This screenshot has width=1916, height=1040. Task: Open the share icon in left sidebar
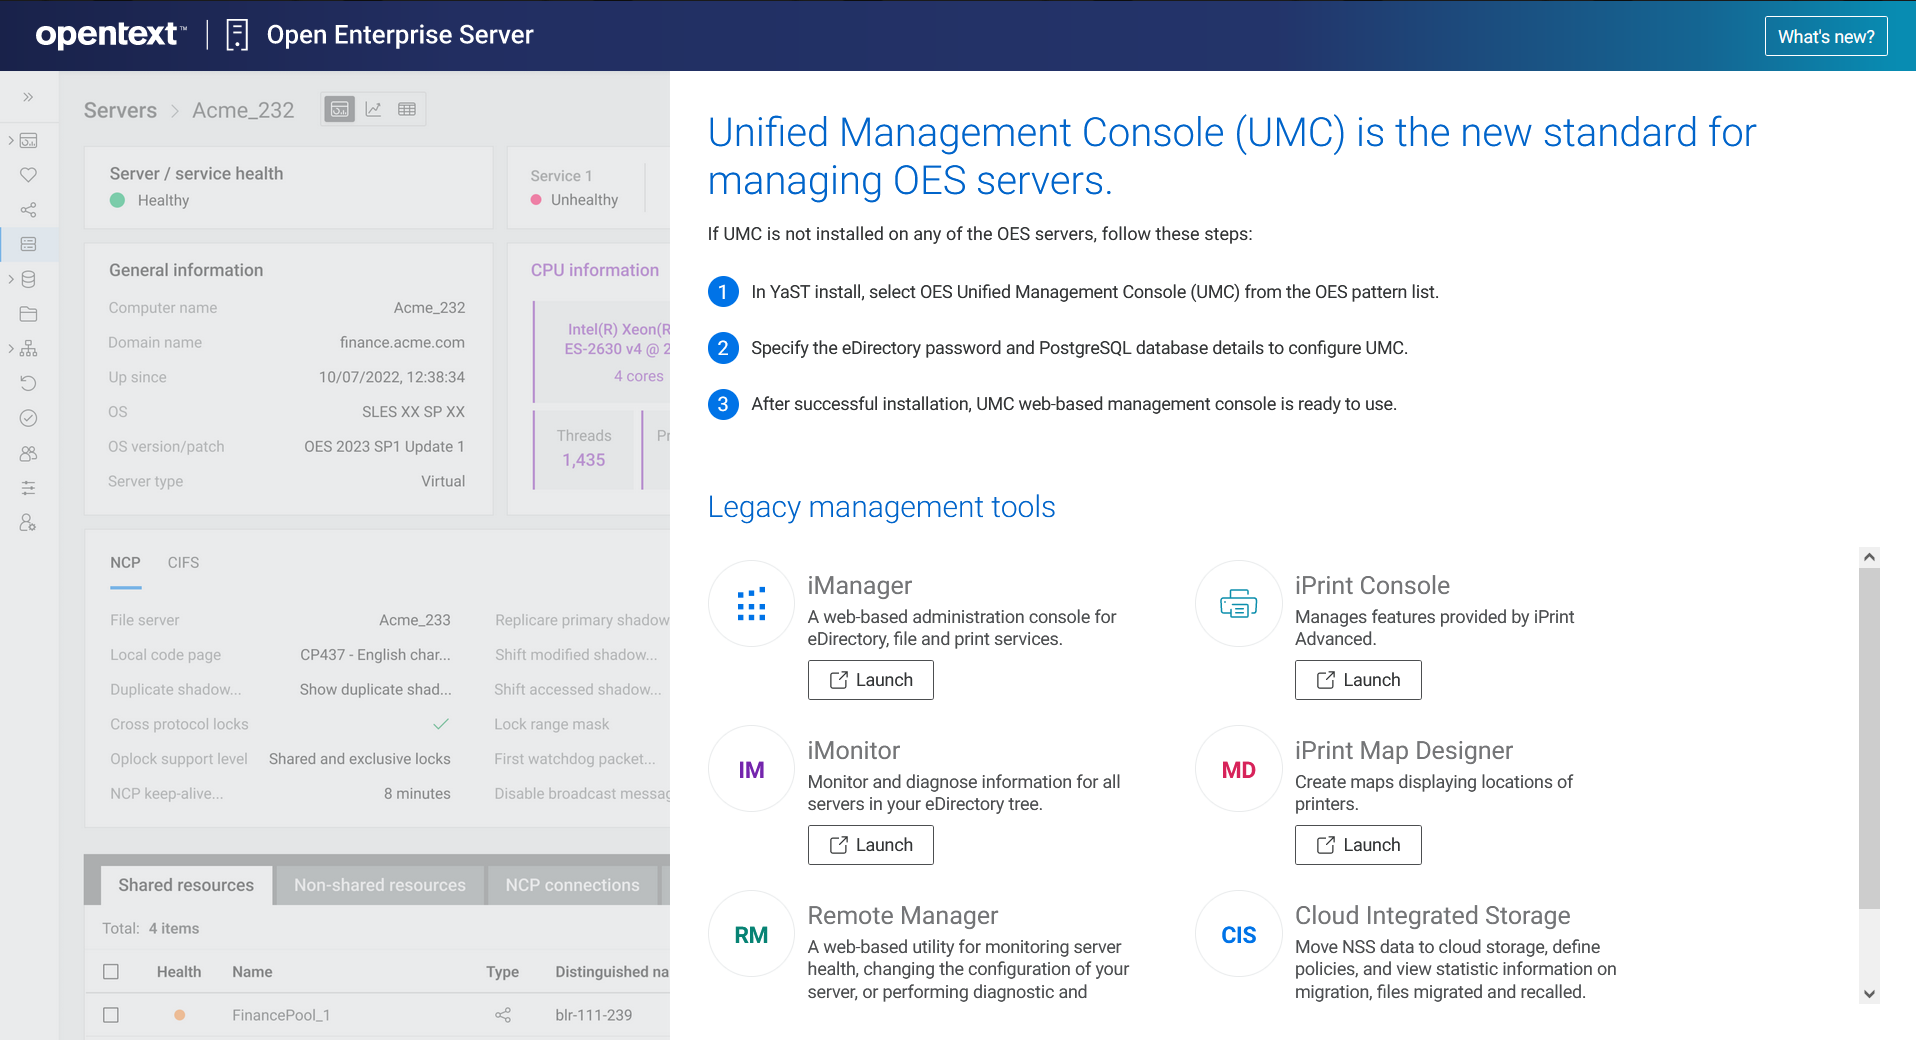(28, 210)
